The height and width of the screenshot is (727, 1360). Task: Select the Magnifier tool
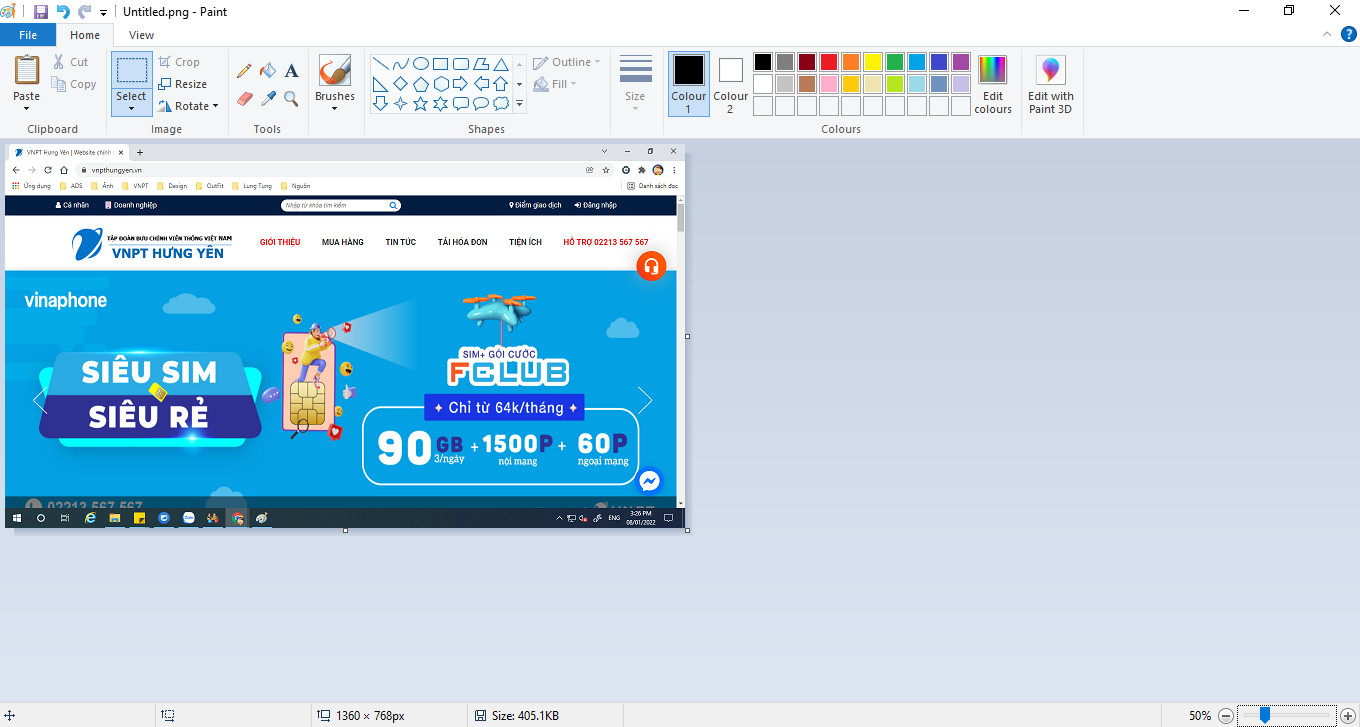pos(291,98)
